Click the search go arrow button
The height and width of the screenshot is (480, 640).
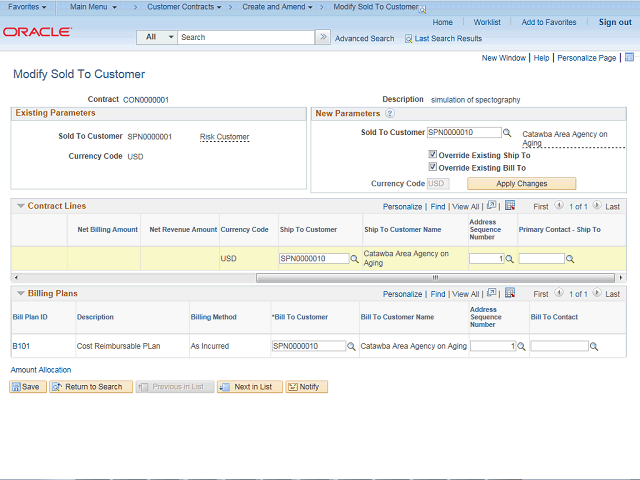(323, 37)
